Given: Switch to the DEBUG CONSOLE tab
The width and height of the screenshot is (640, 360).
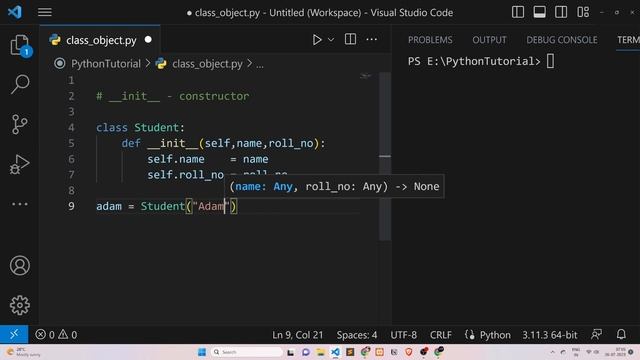Looking at the screenshot, I should point(562,40).
